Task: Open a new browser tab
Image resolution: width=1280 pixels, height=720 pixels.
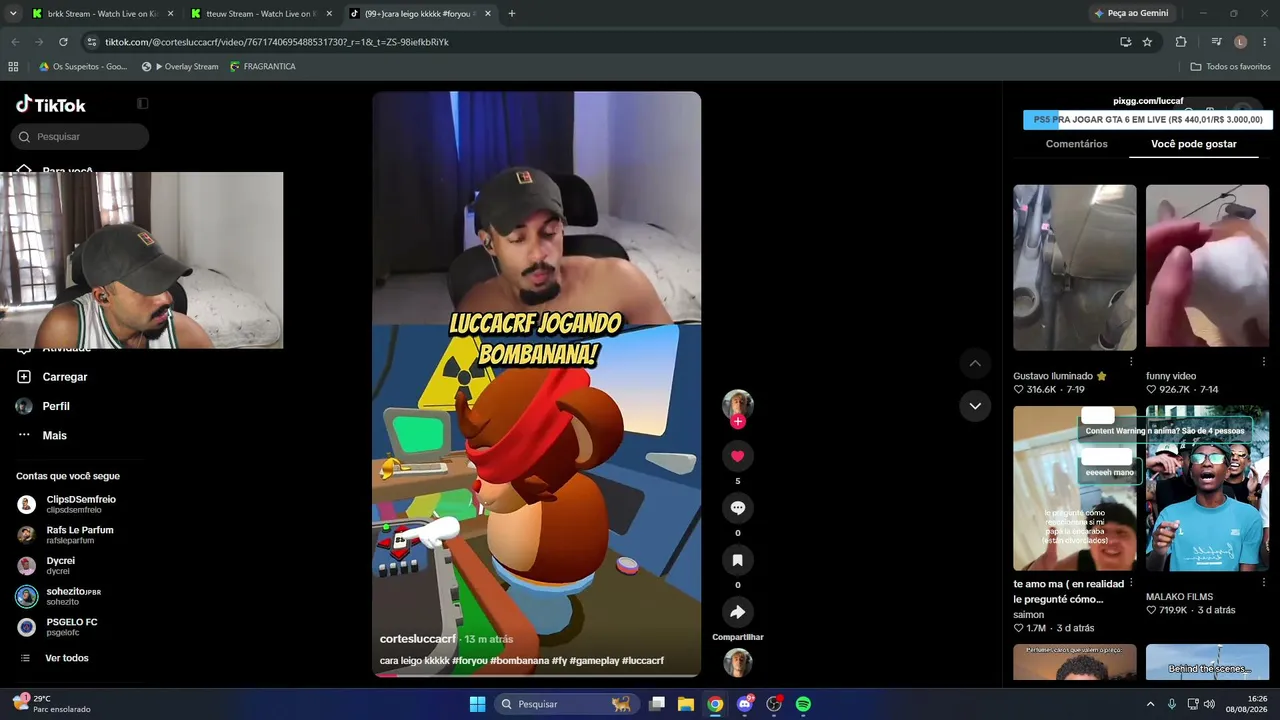Action: (512, 14)
